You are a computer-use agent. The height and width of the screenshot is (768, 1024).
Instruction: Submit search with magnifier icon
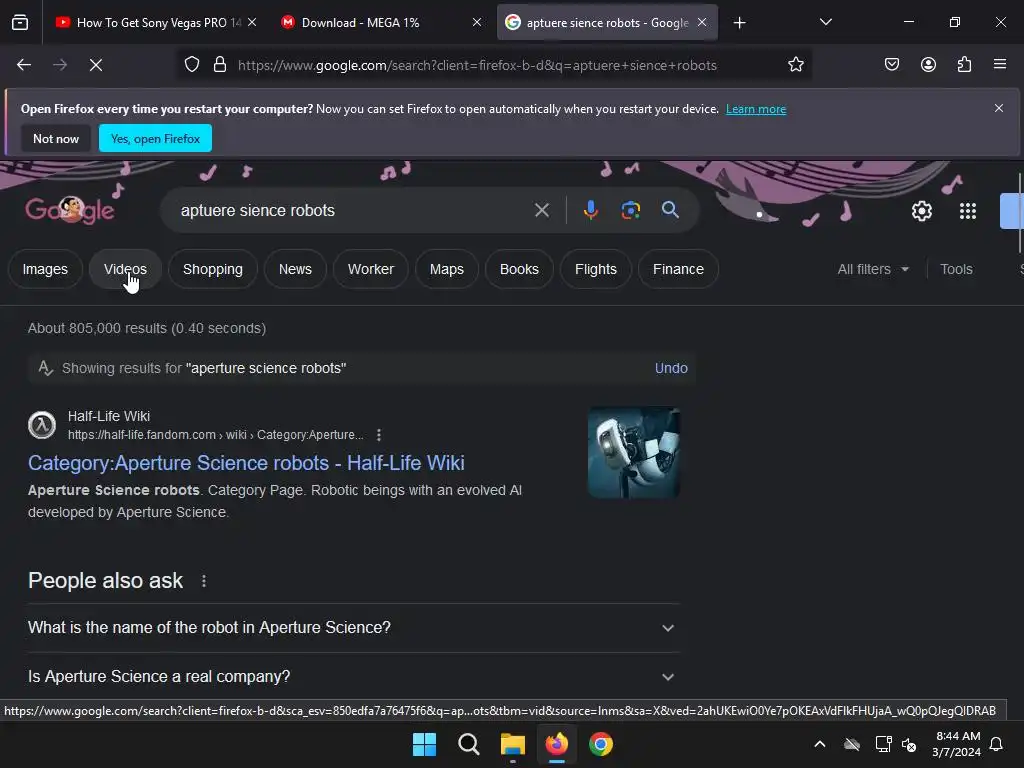[x=670, y=210]
